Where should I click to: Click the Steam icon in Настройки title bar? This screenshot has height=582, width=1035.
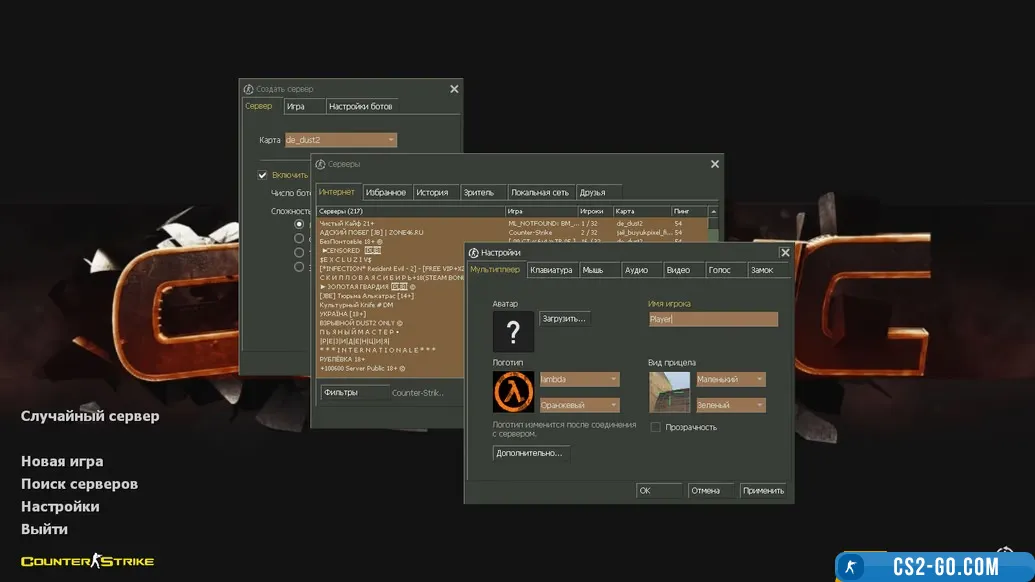click(x=473, y=253)
